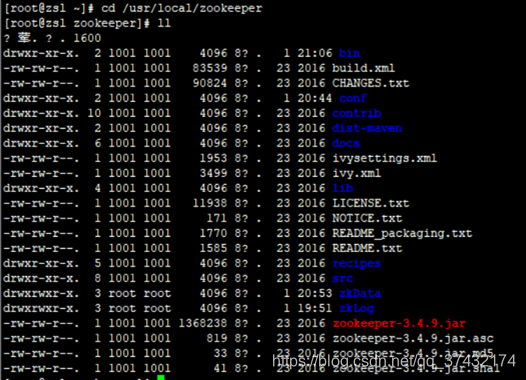Click the blue 'src' directory name

343,278
